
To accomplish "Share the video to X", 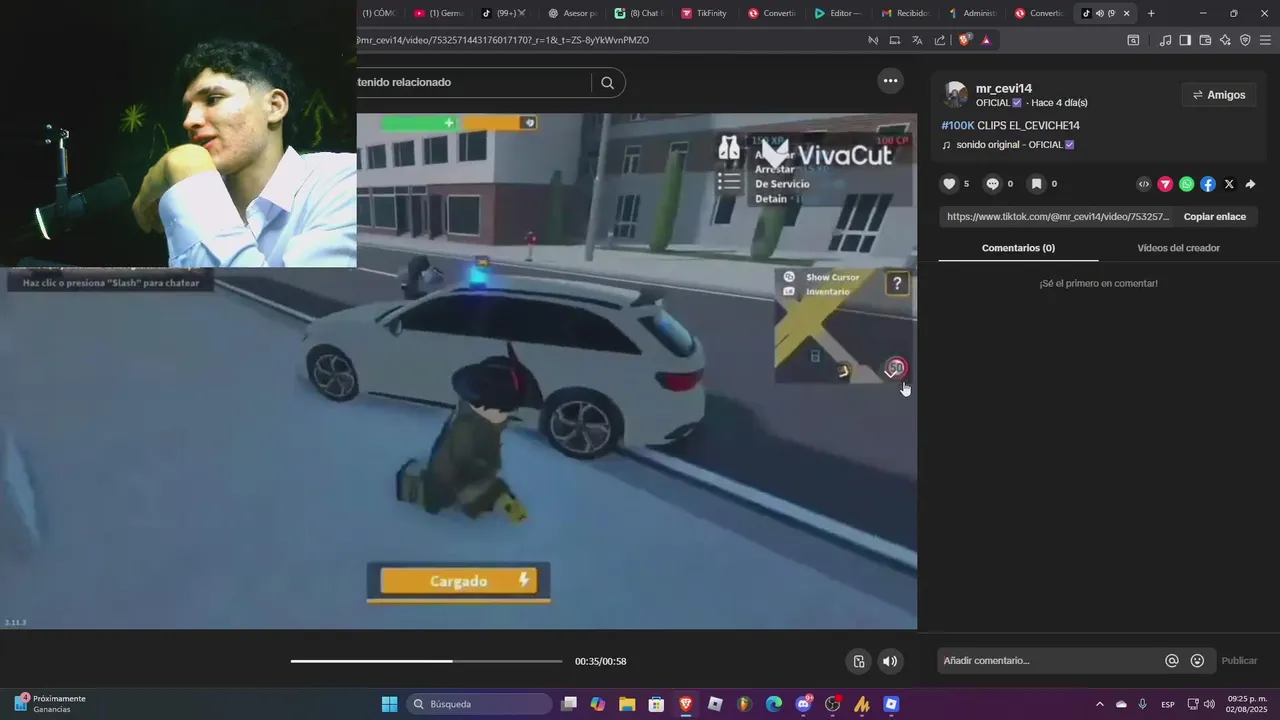I will click(1229, 184).
